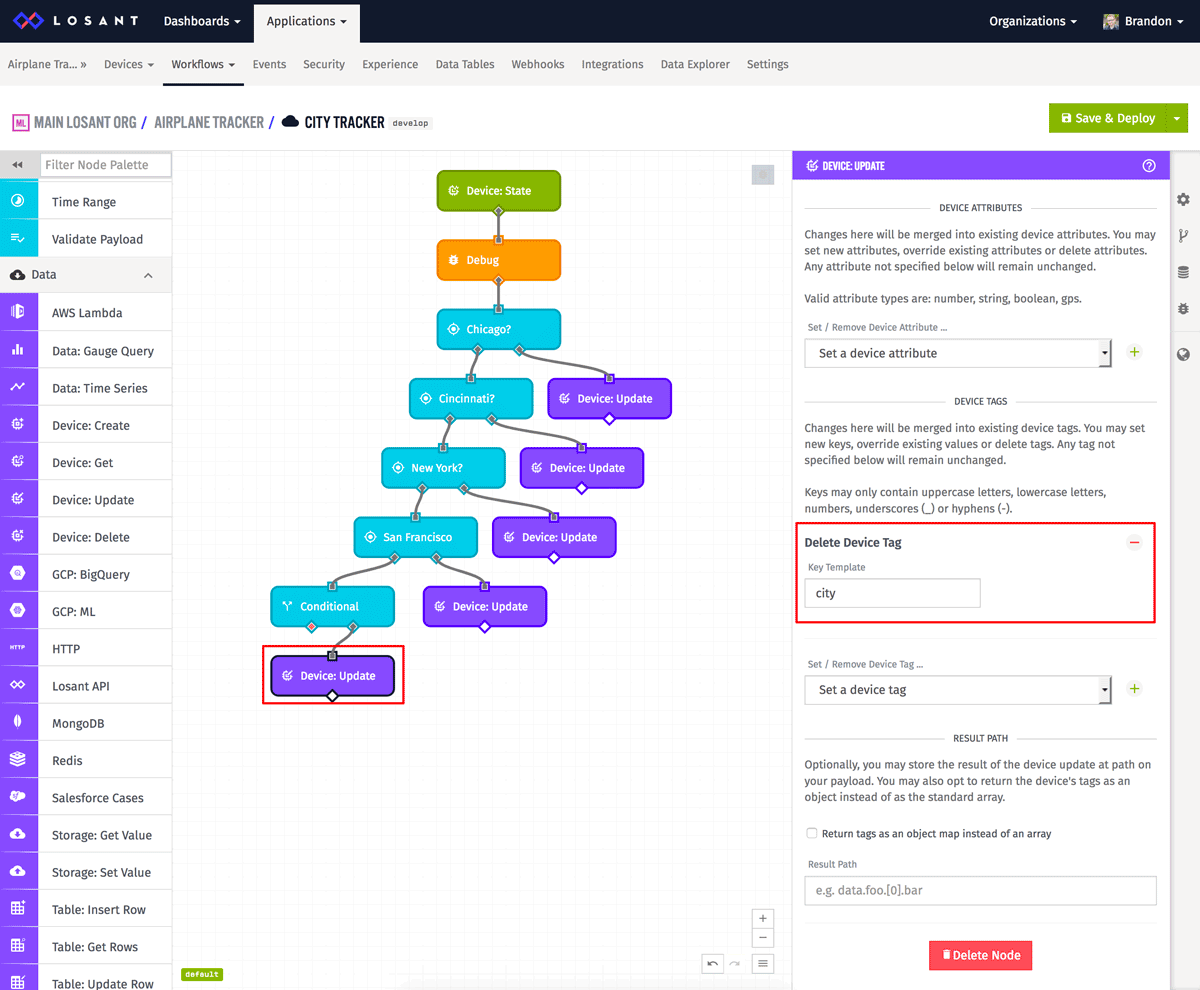This screenshot has height=990, width=1200.
Task: Click the green plus to add a device attribute
Action: [x=1134, y=352]
